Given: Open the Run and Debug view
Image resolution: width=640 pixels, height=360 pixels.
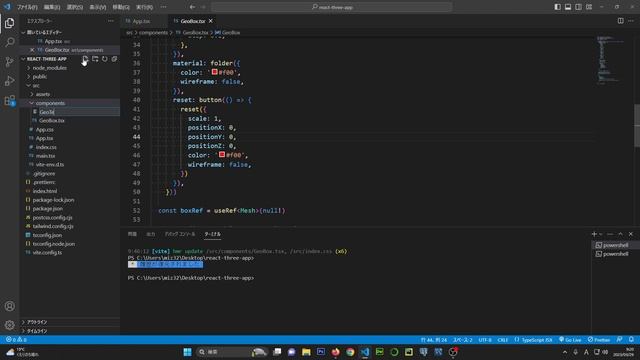Looking at the screenshot, I should coord(9,81).
